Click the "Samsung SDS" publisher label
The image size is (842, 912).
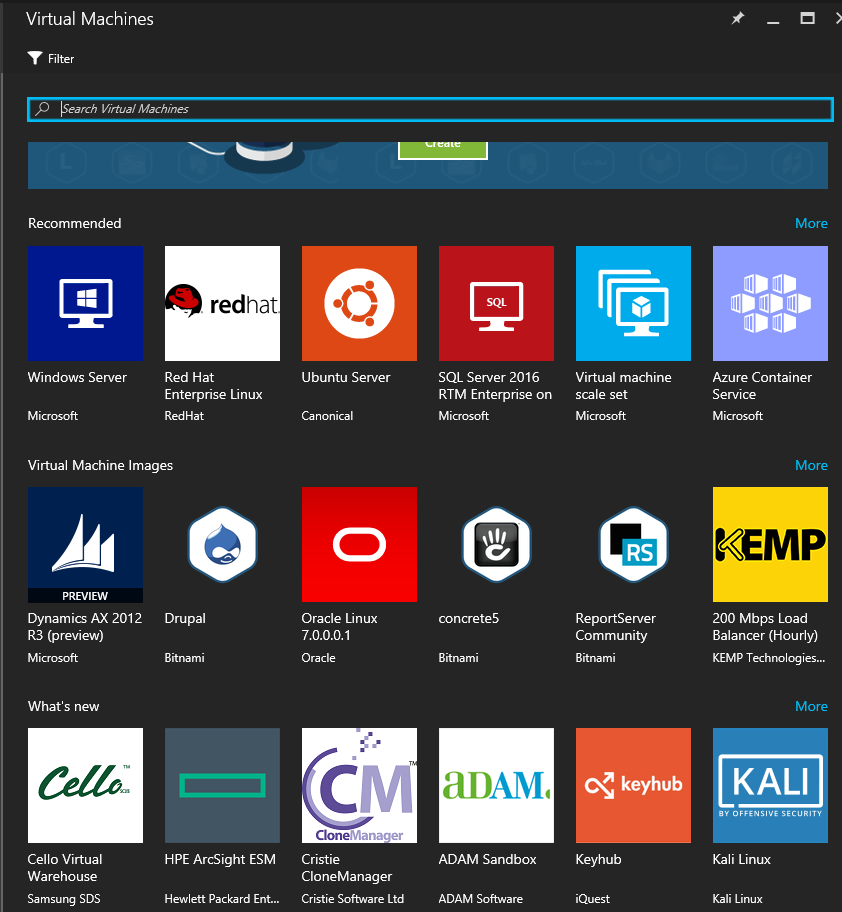(64, 899)
